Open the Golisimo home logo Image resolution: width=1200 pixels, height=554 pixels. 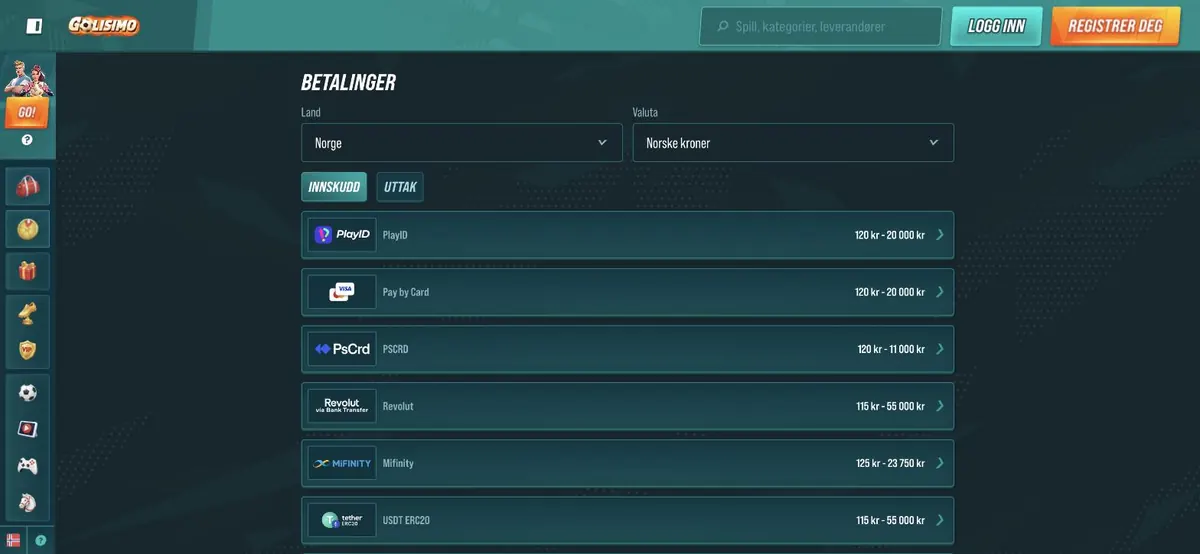pyautogui.click(x=104, y=26)
